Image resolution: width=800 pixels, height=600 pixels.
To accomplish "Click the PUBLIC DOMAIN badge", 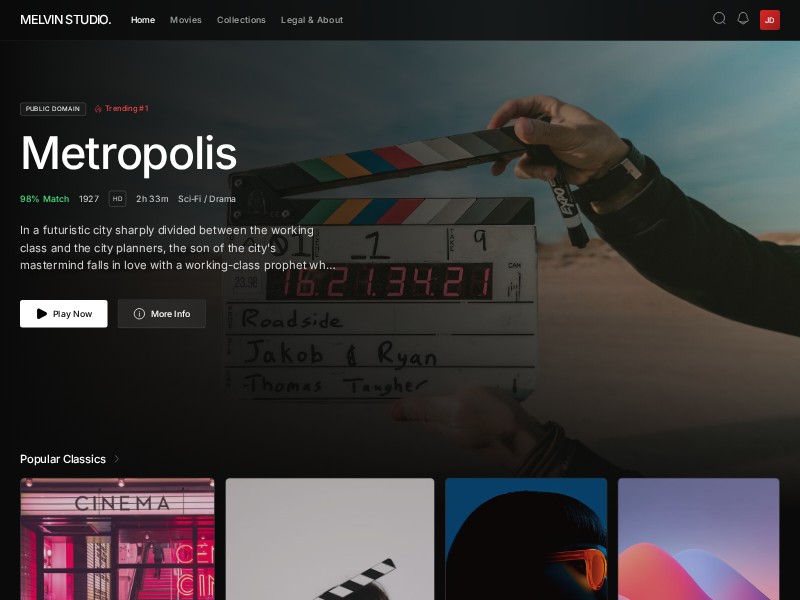I will tap(53, 109).
